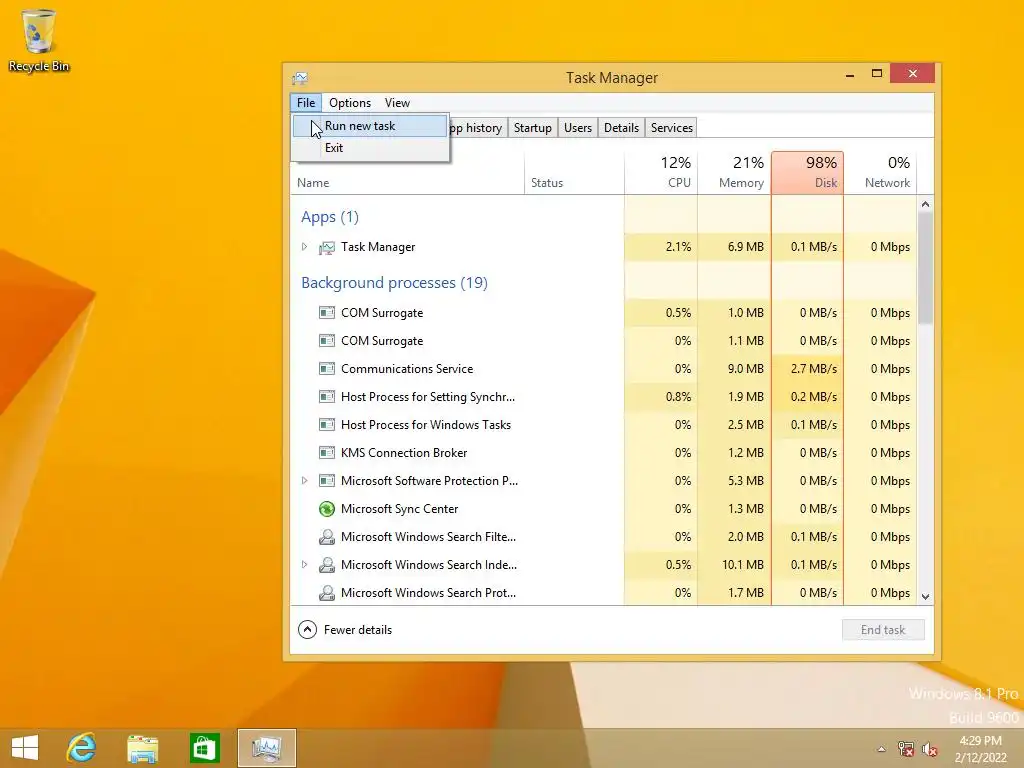Click the first COM Surrogate process icon
This screenshot has width=1024, height=768.
click(x=327, y=313)
